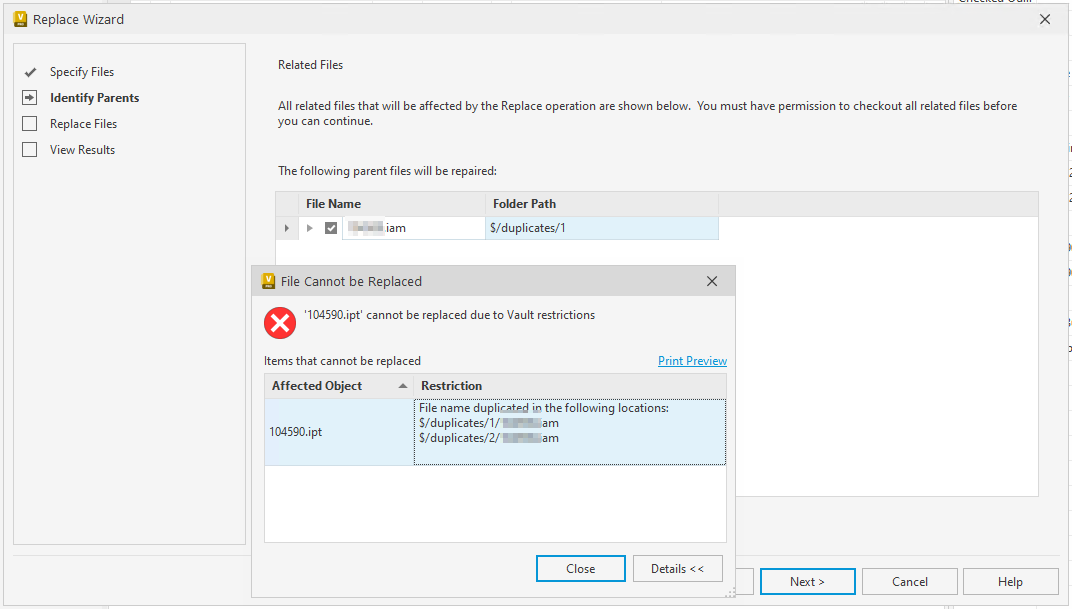Open Print Preview of restricted items

[692, 360]
